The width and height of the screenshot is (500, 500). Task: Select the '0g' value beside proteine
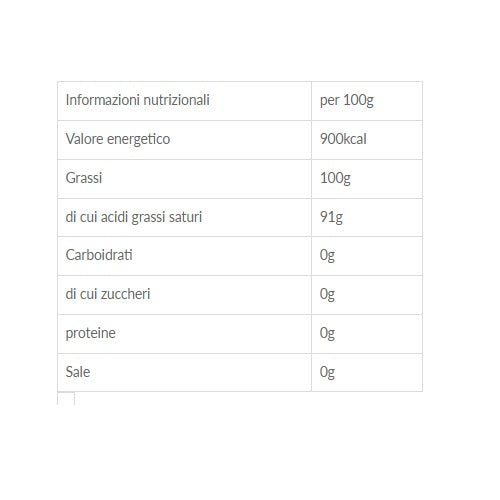[x=367, y=334]
